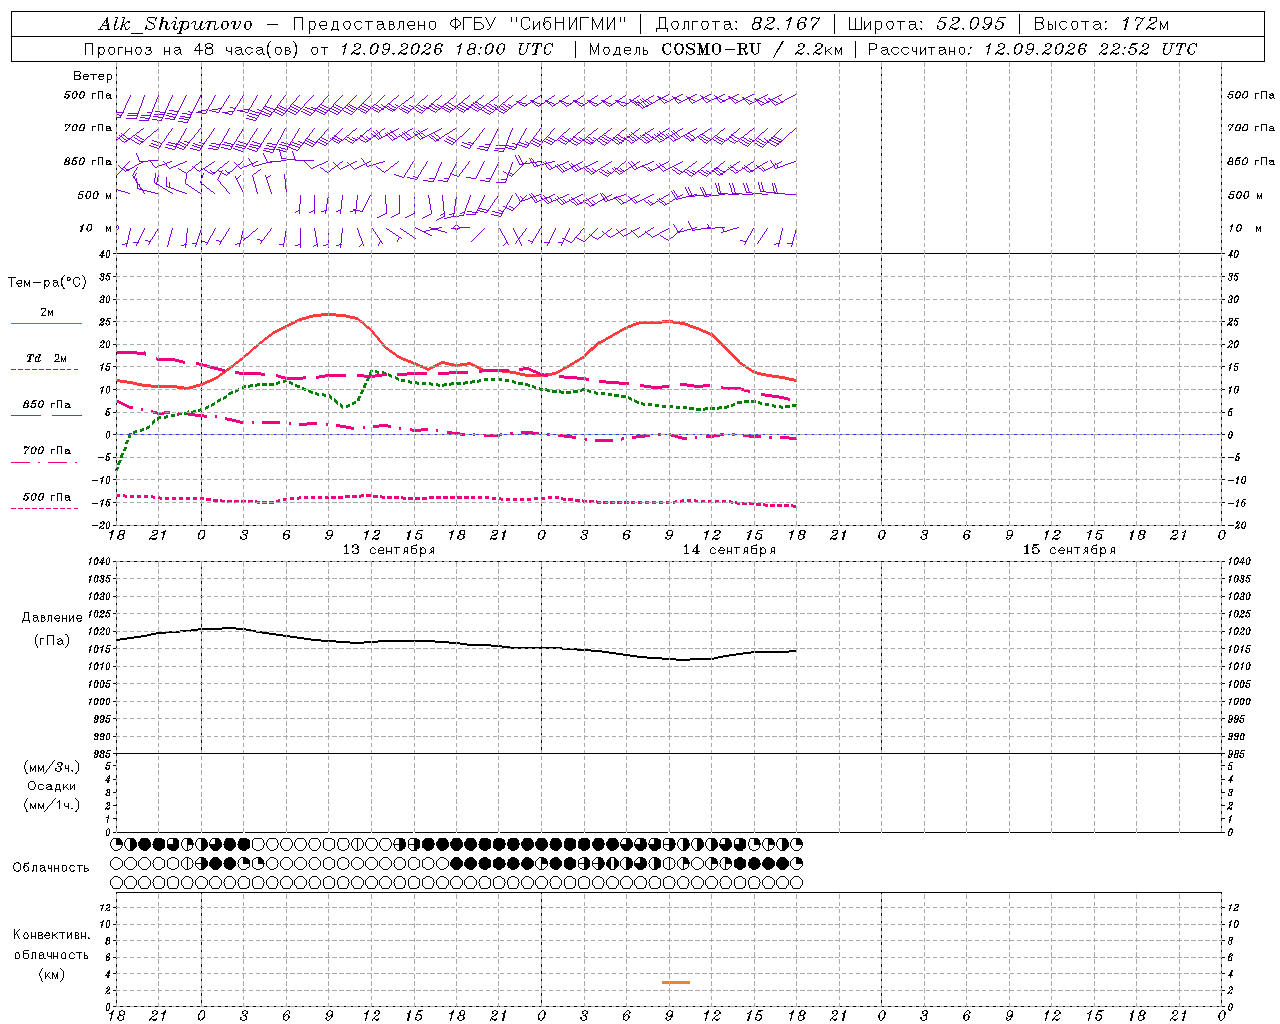
Task: Click the 700 гПа temperature legend entry
Action: [x=46, y=451]
